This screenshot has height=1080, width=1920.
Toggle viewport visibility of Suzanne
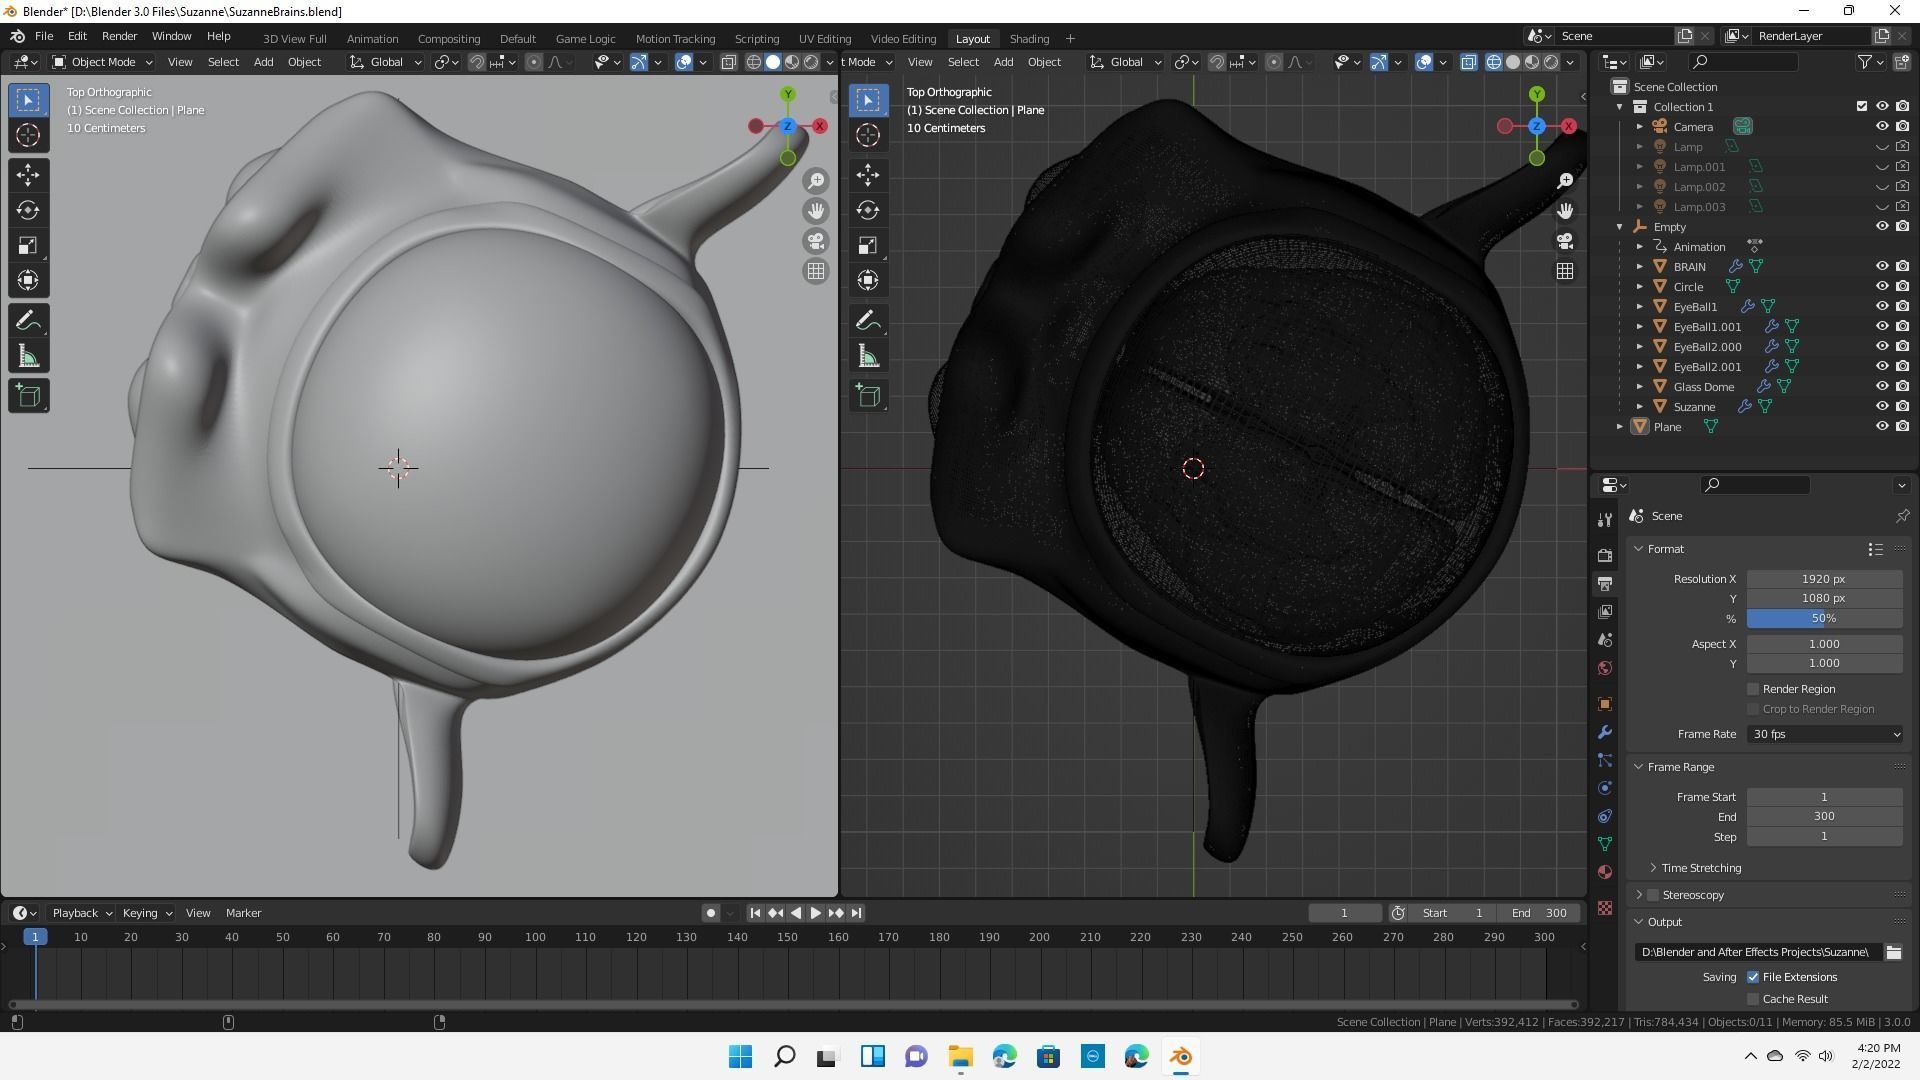(x=1881, y=407)
